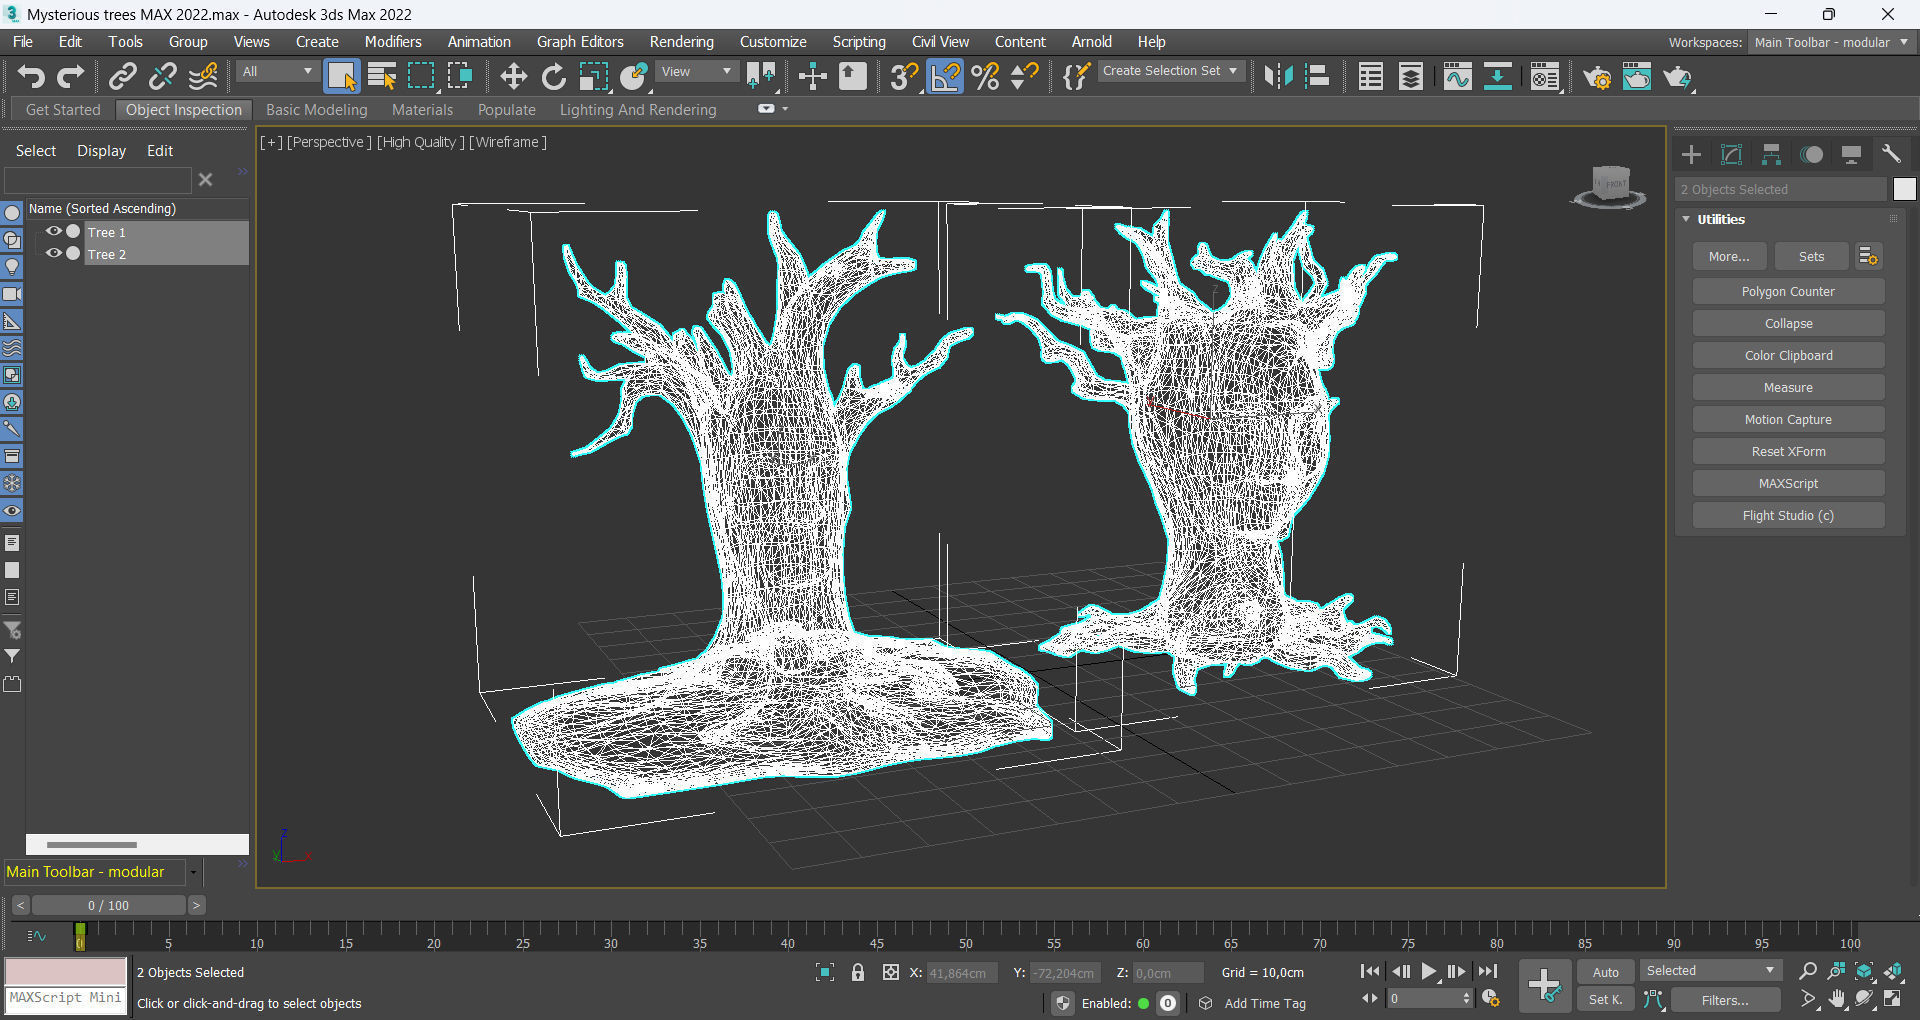The width and height of the screenshot is (1920, 1020).
Task: Switch to the Lighting And Rendering tab
Action: pos(638,110)
